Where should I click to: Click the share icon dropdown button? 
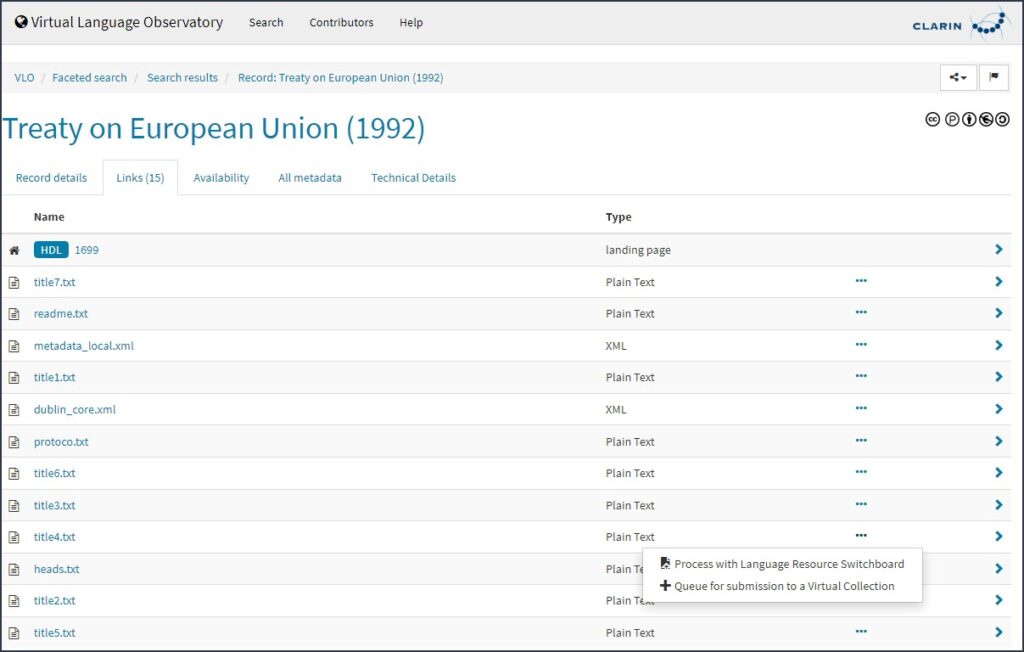click(x=958, y=78)
